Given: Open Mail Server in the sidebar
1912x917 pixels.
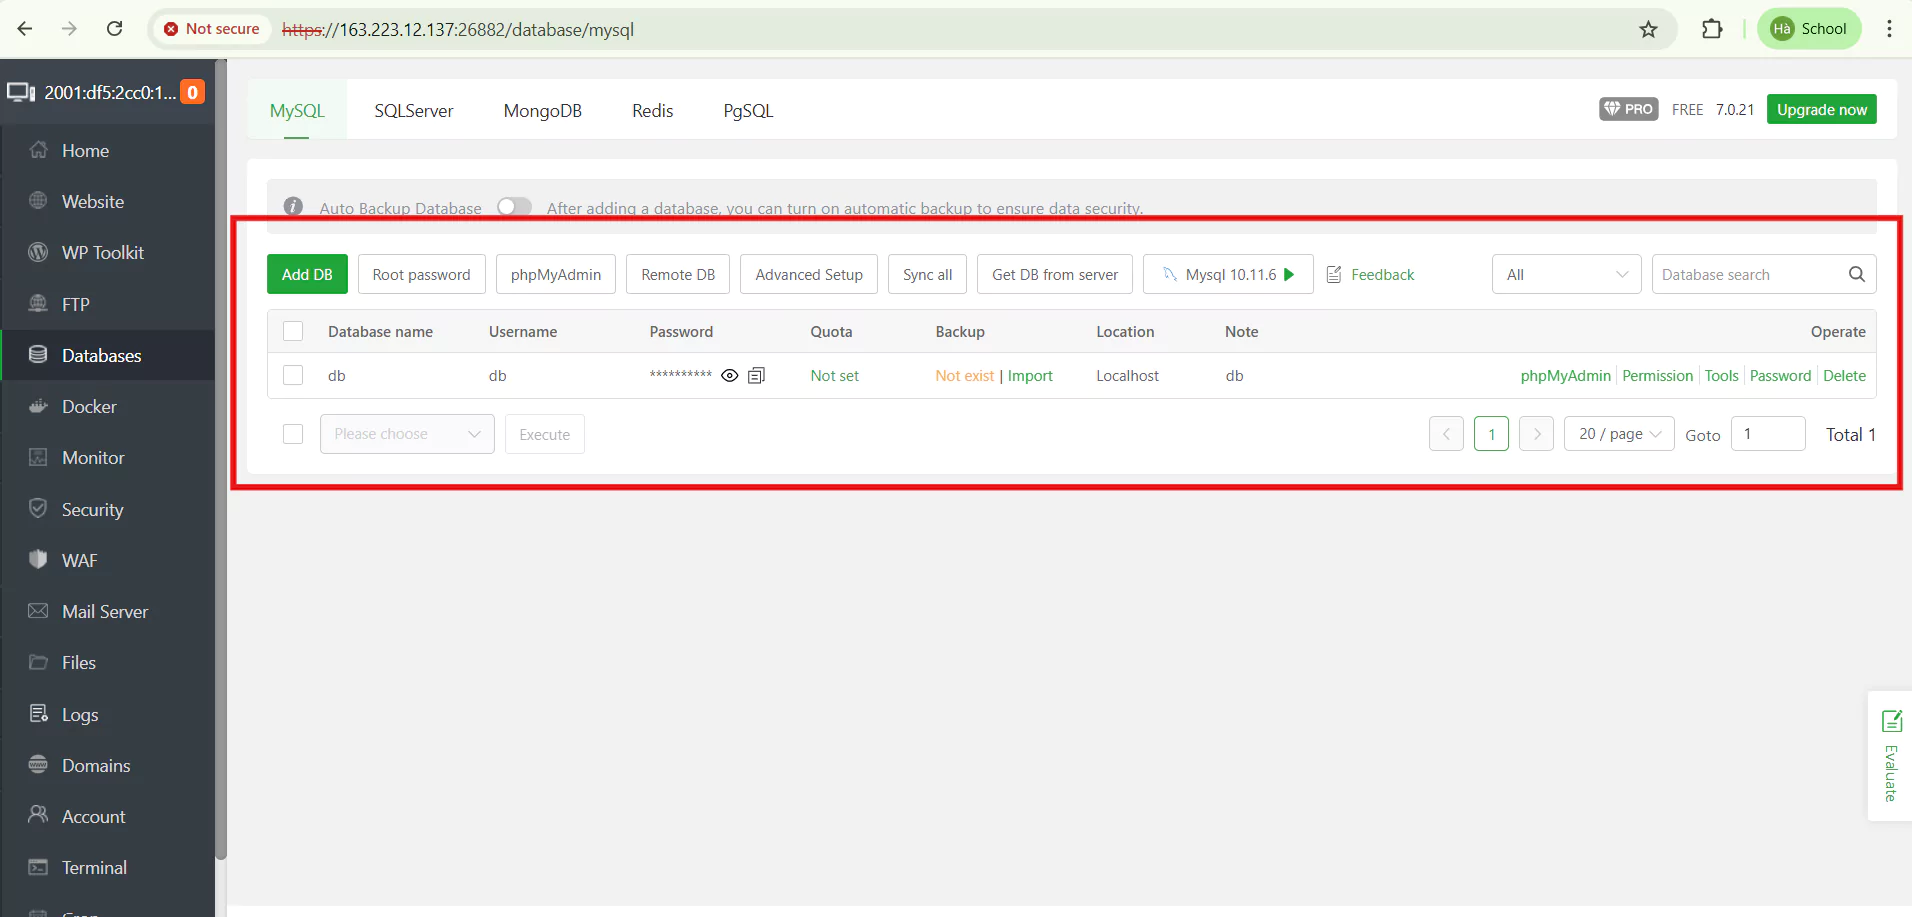Looking at the screenshot, I should point(108,611).
